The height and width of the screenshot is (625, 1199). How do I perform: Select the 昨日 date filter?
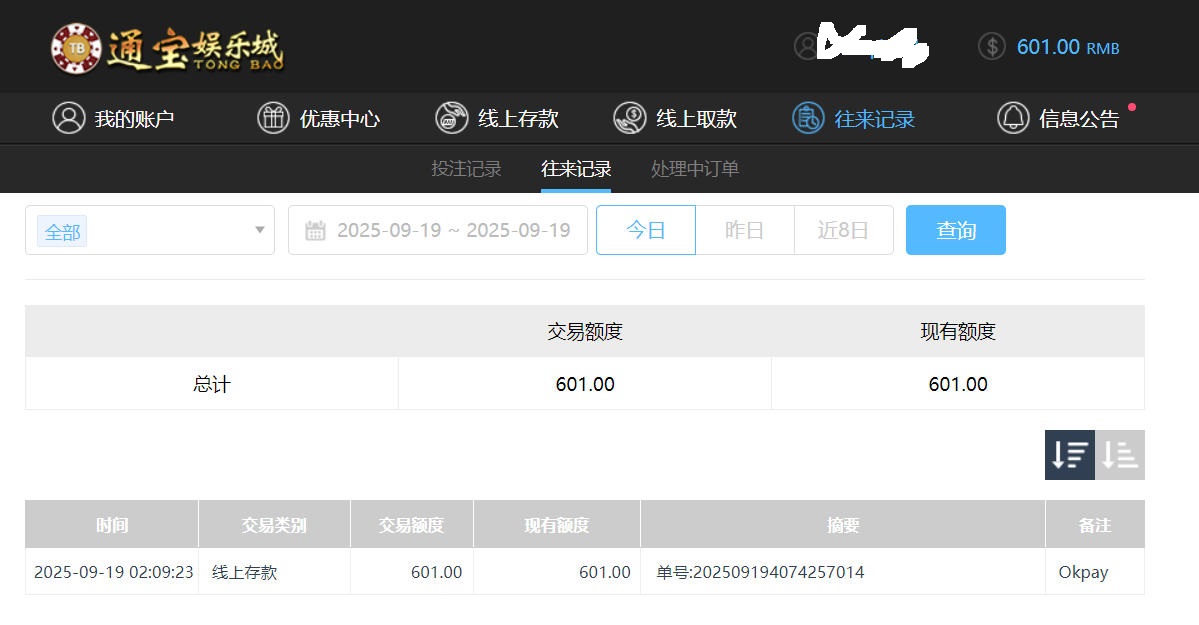coord(744,230)
